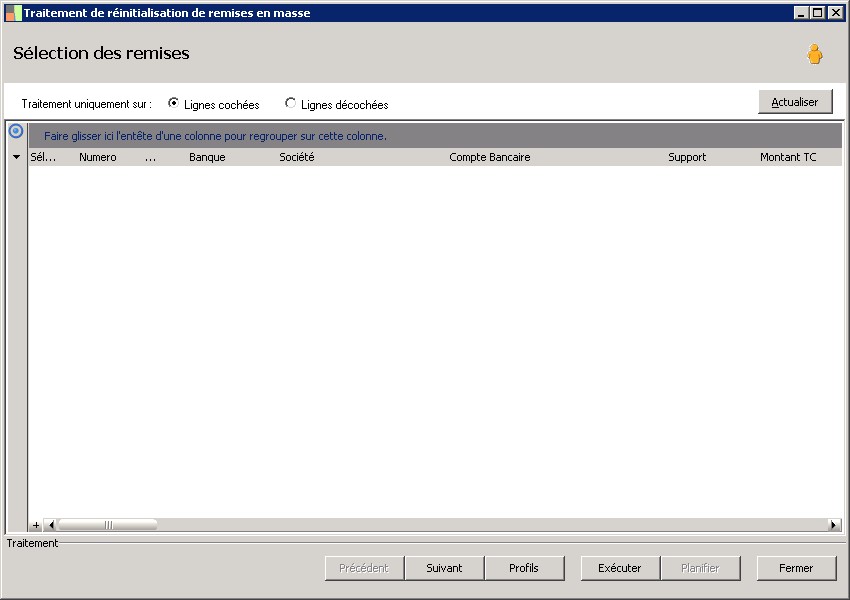850x600 pixels.
Task: Sort by the Banque column header
Action: (207, 157)
